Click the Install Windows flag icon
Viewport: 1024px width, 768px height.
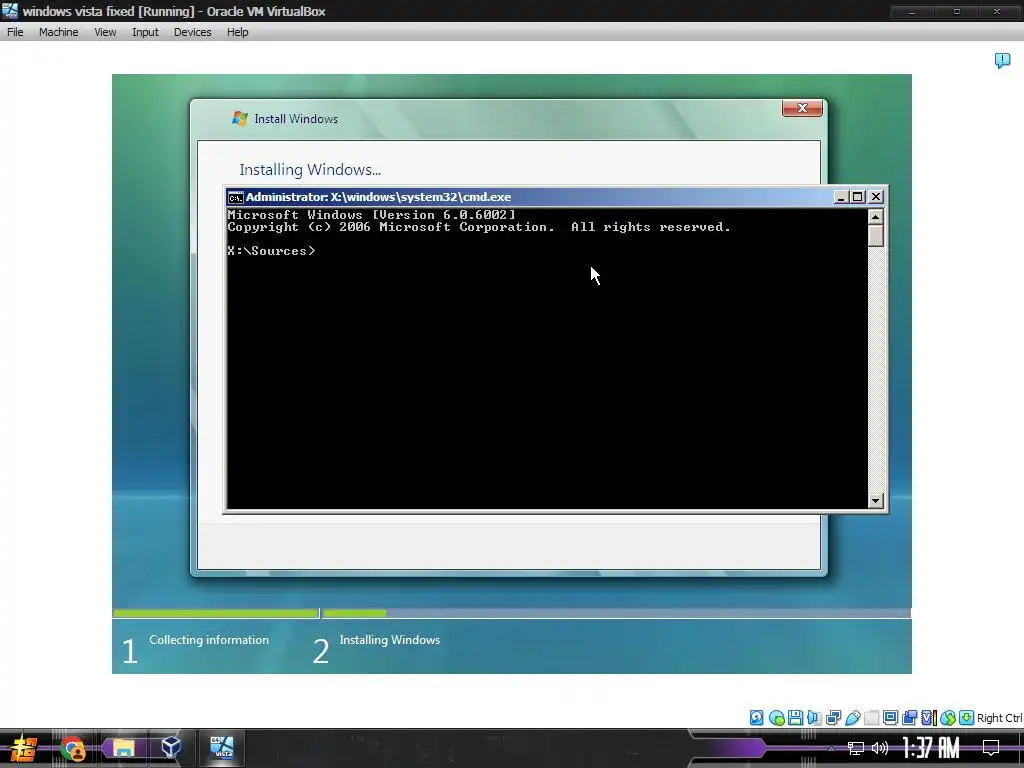(240, 118)
